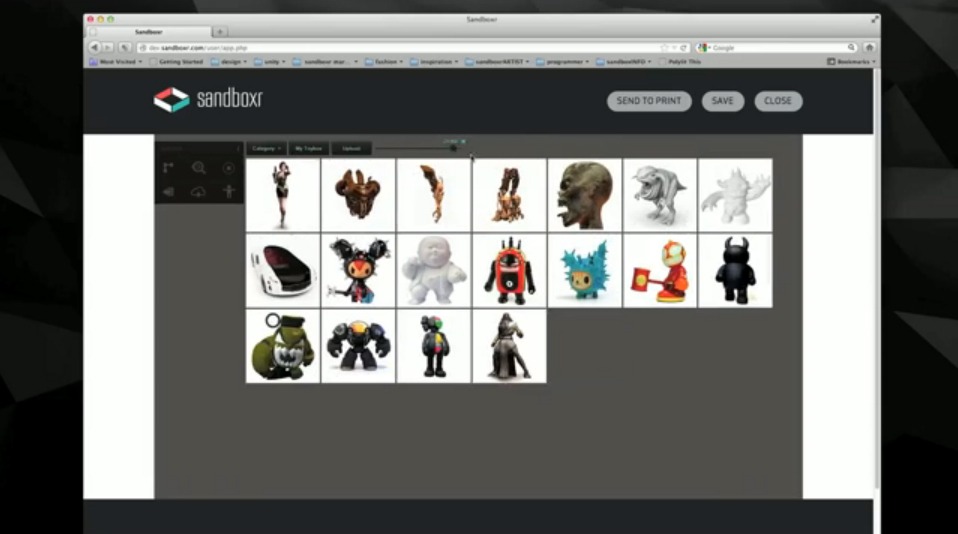This screenshot has height=534, width=958.
Task: Select the magnifier zoom tool icon
Action: pyautogui.click(x=199, y=167)
